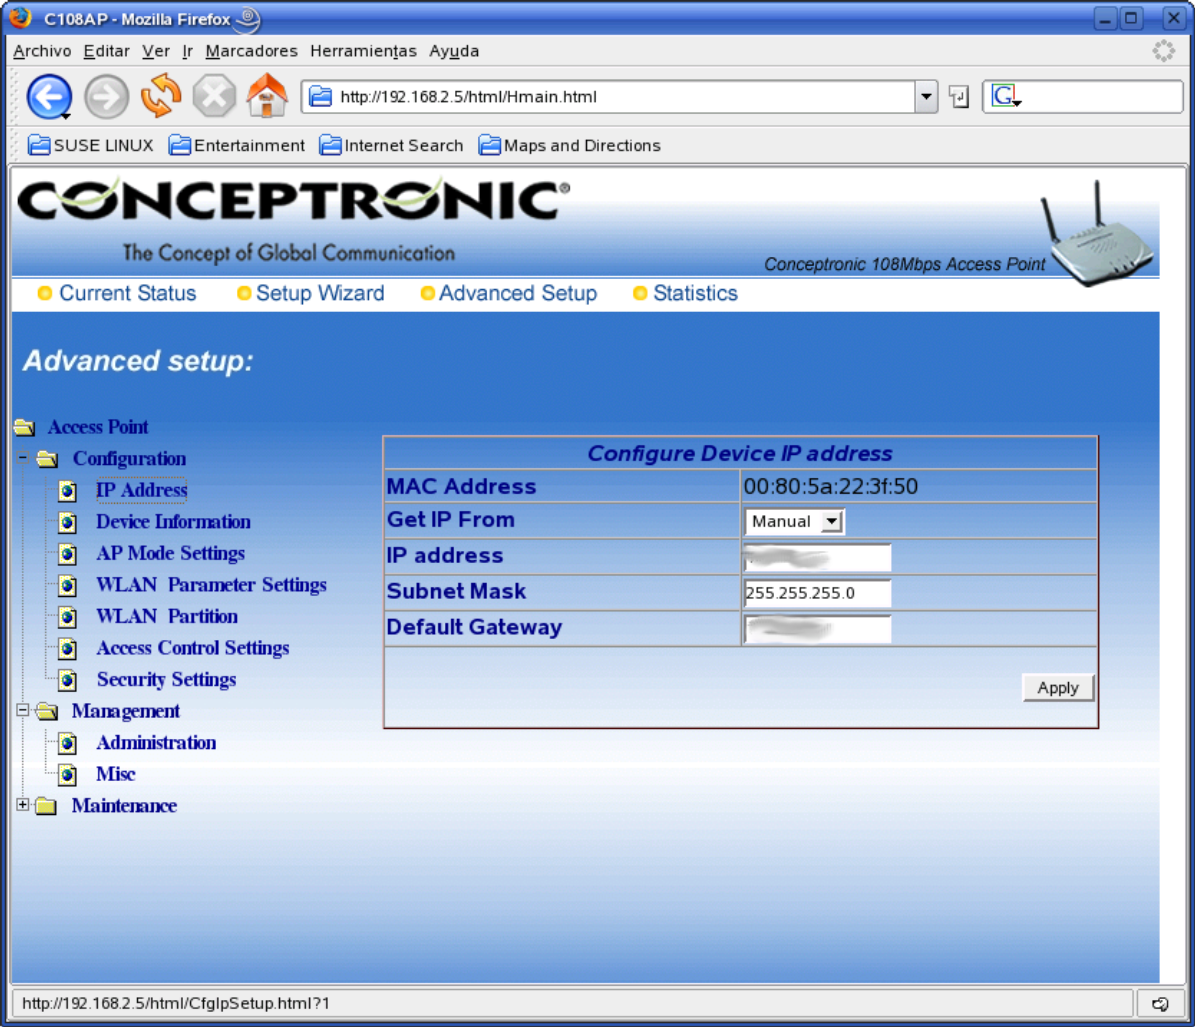Open the Device Information link
Viewport: 1195px width, 1027px height.
coord(173,522)
